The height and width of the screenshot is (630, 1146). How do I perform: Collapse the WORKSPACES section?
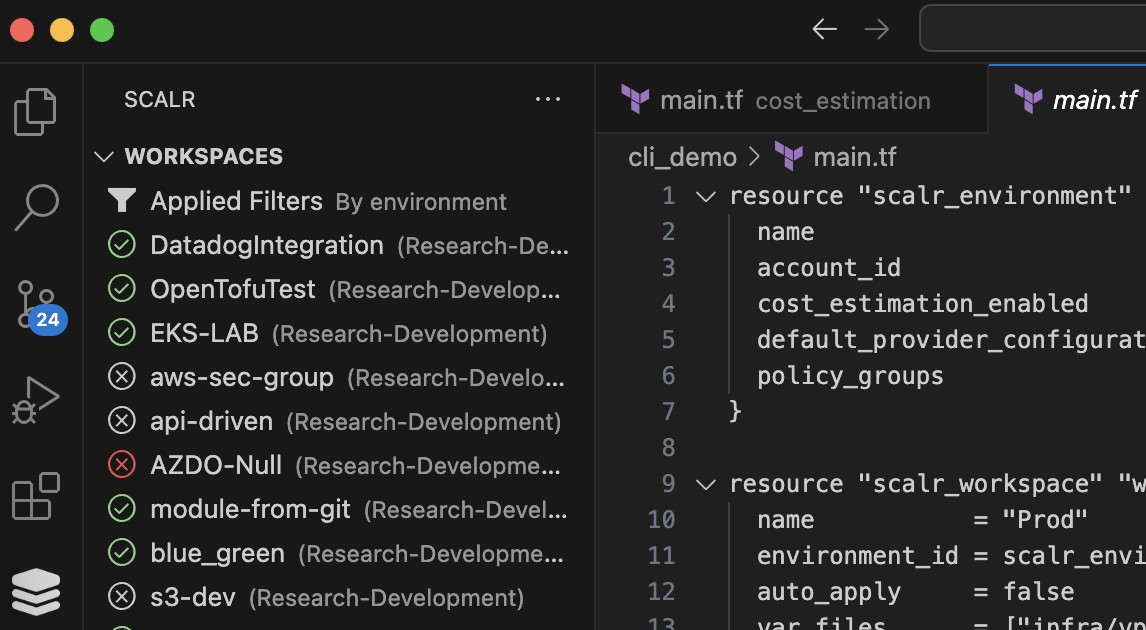[104, 156]
